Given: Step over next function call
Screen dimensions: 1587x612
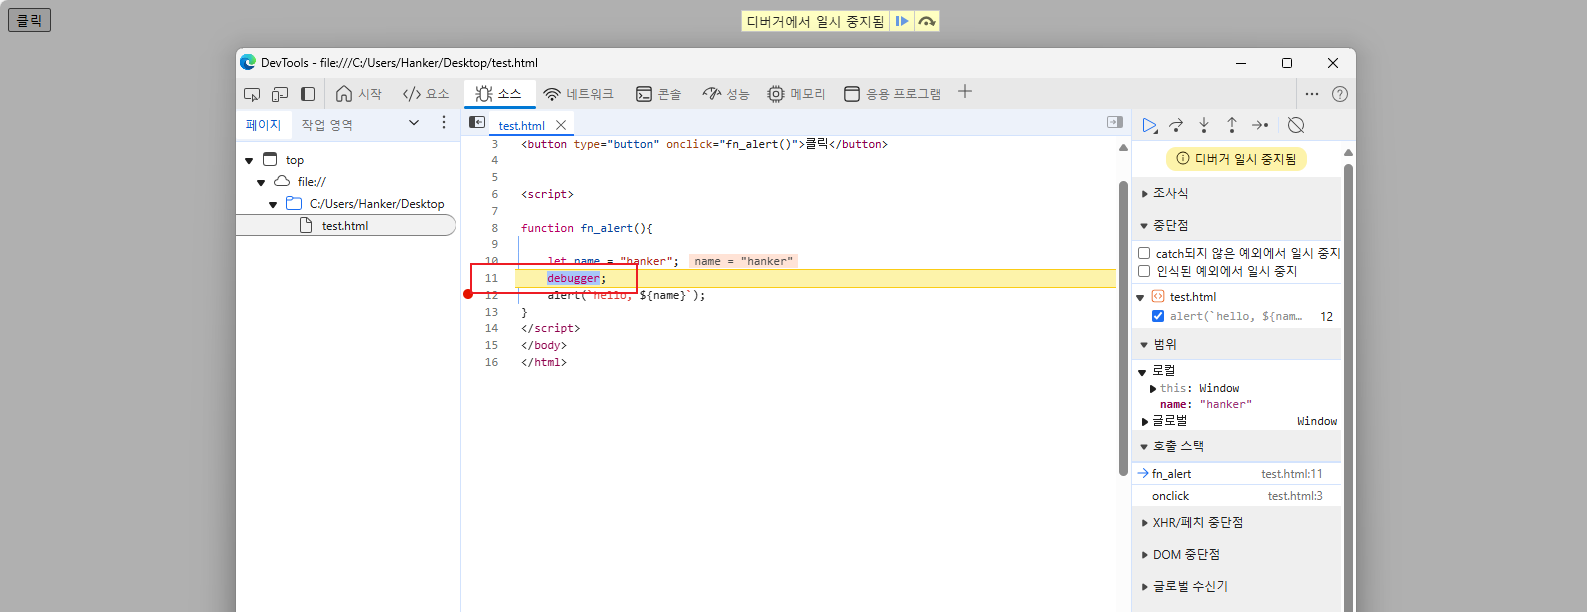Looking at the screenshot, I should [x=1177, y=125].
